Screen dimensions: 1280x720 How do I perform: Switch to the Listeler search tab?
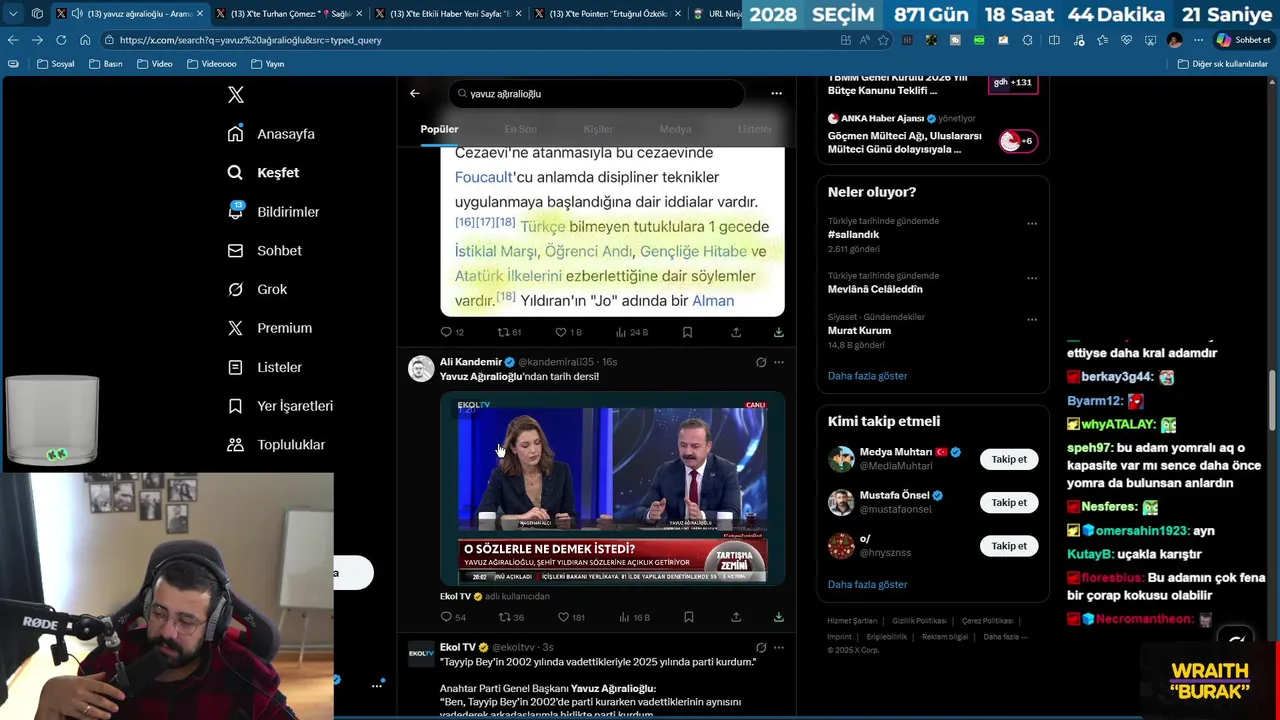pyautogui.click(x=755, y=129)
